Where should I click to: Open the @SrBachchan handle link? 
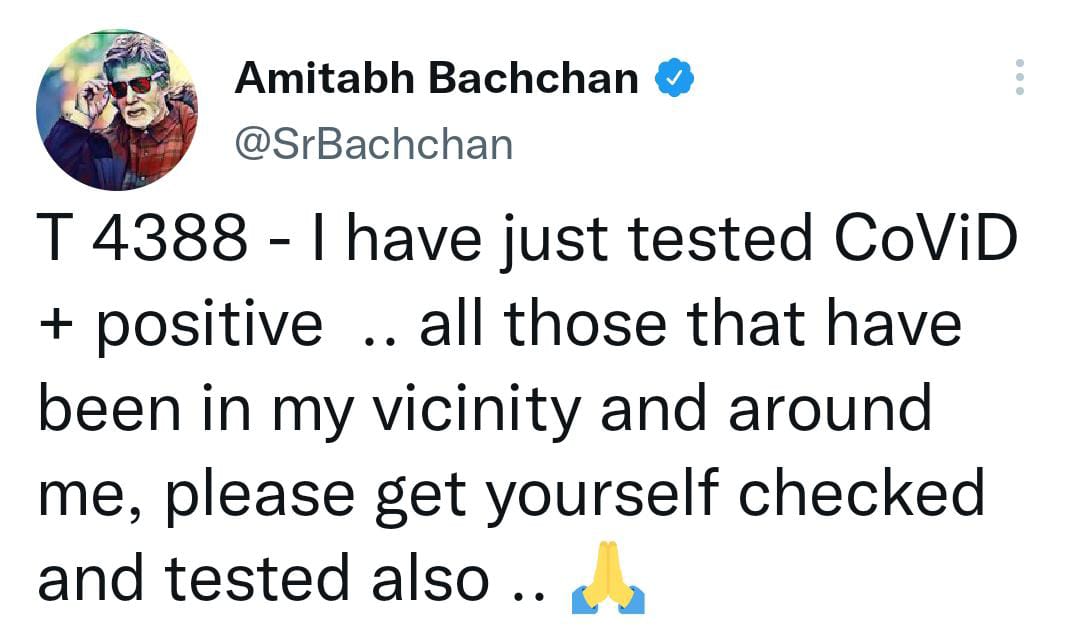click(x=373, y=146)
